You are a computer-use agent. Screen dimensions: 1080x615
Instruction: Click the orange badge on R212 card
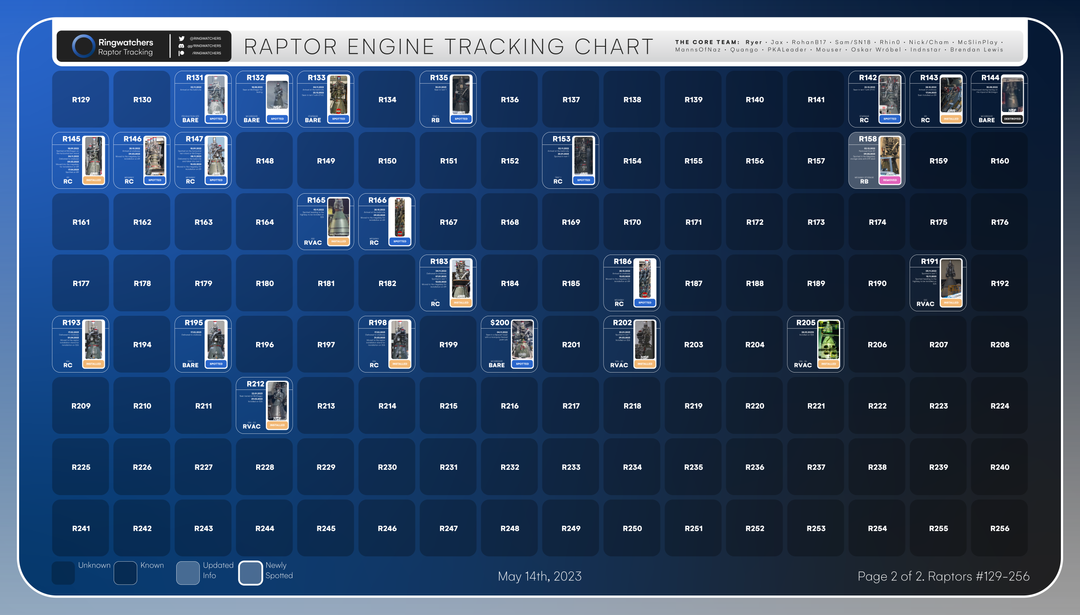click(277, 425)
